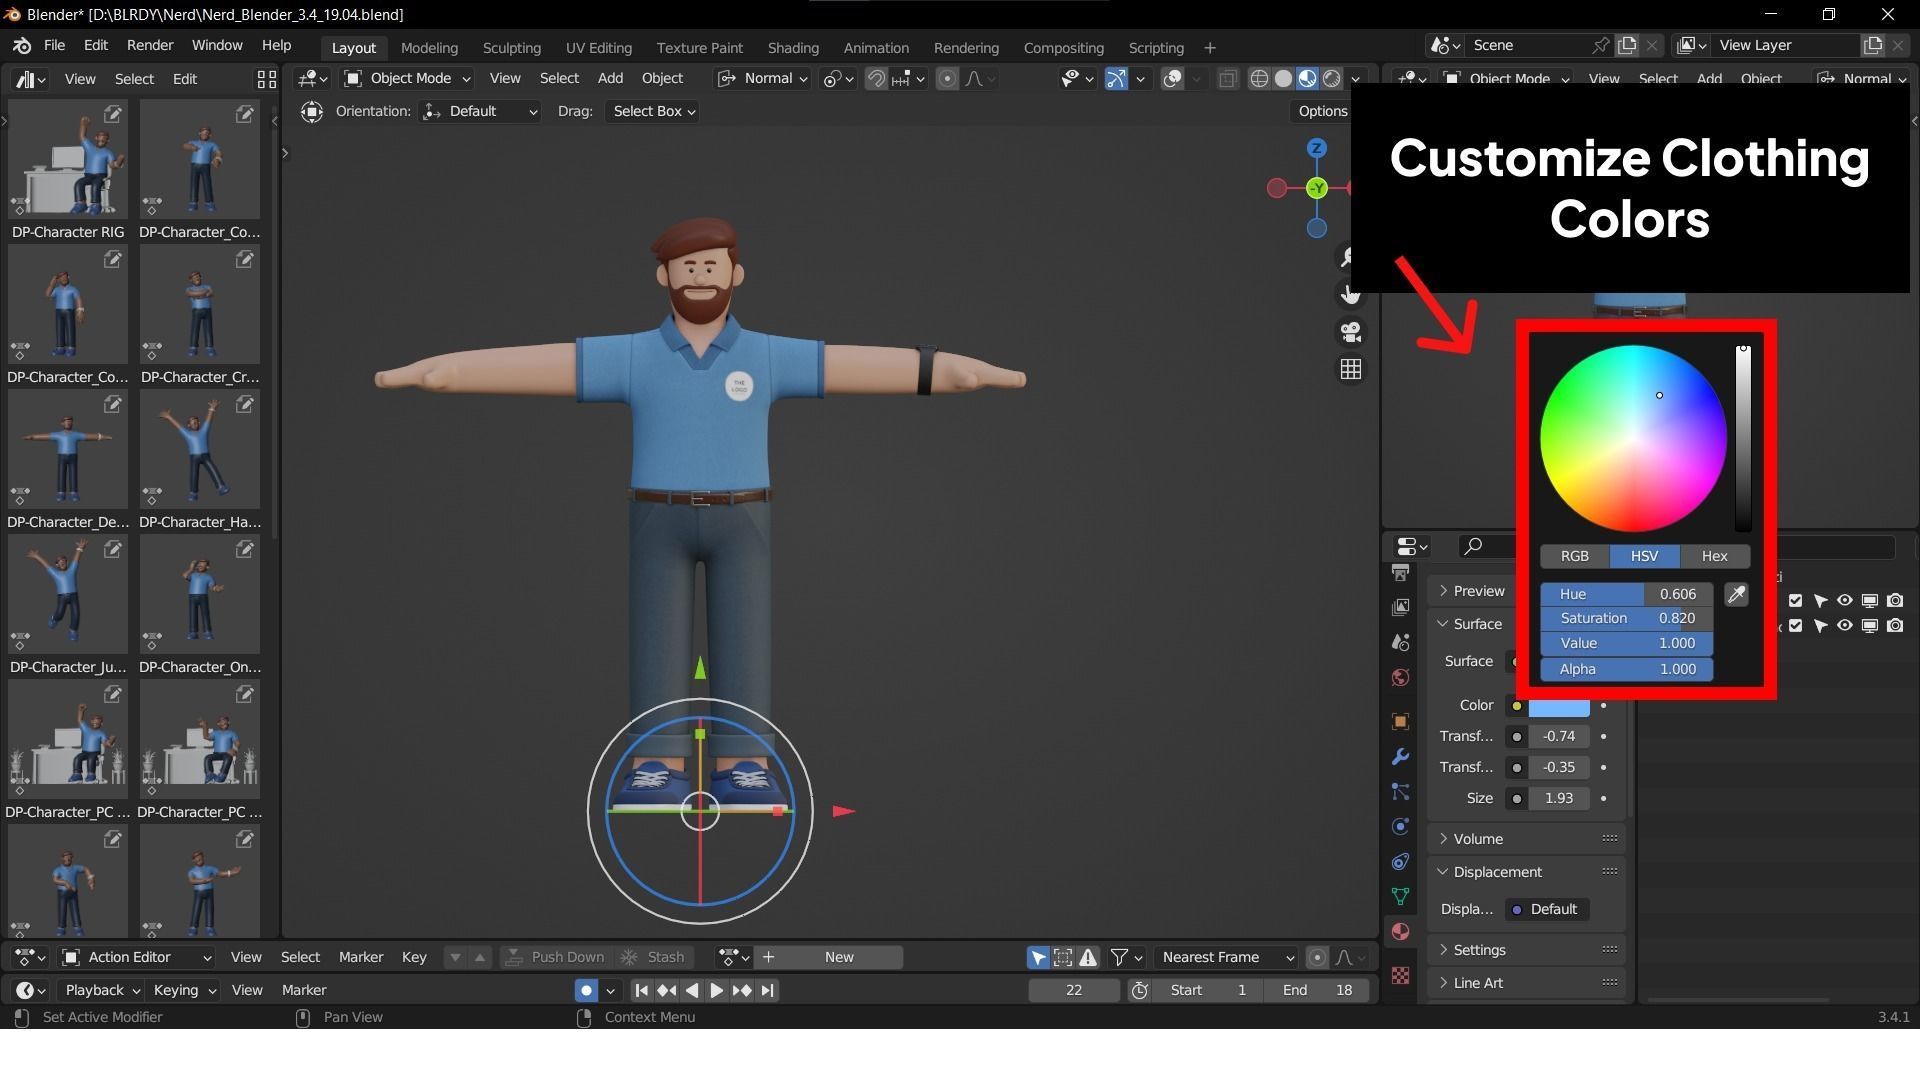Collapse the Displacement panel
This screenshot has width=1920, height=1080.
(x=1528, y=872)
